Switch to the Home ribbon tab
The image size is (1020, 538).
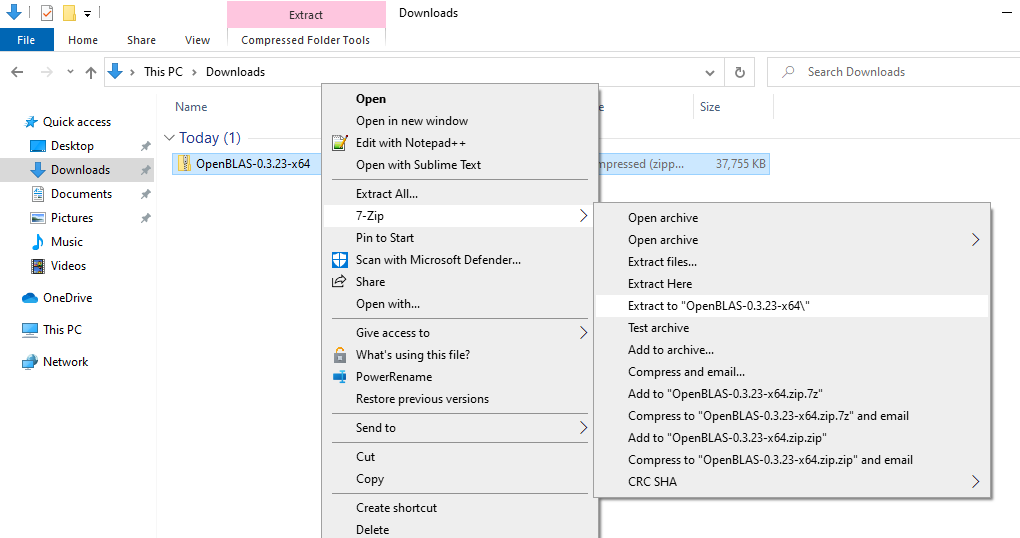[83, 40]
